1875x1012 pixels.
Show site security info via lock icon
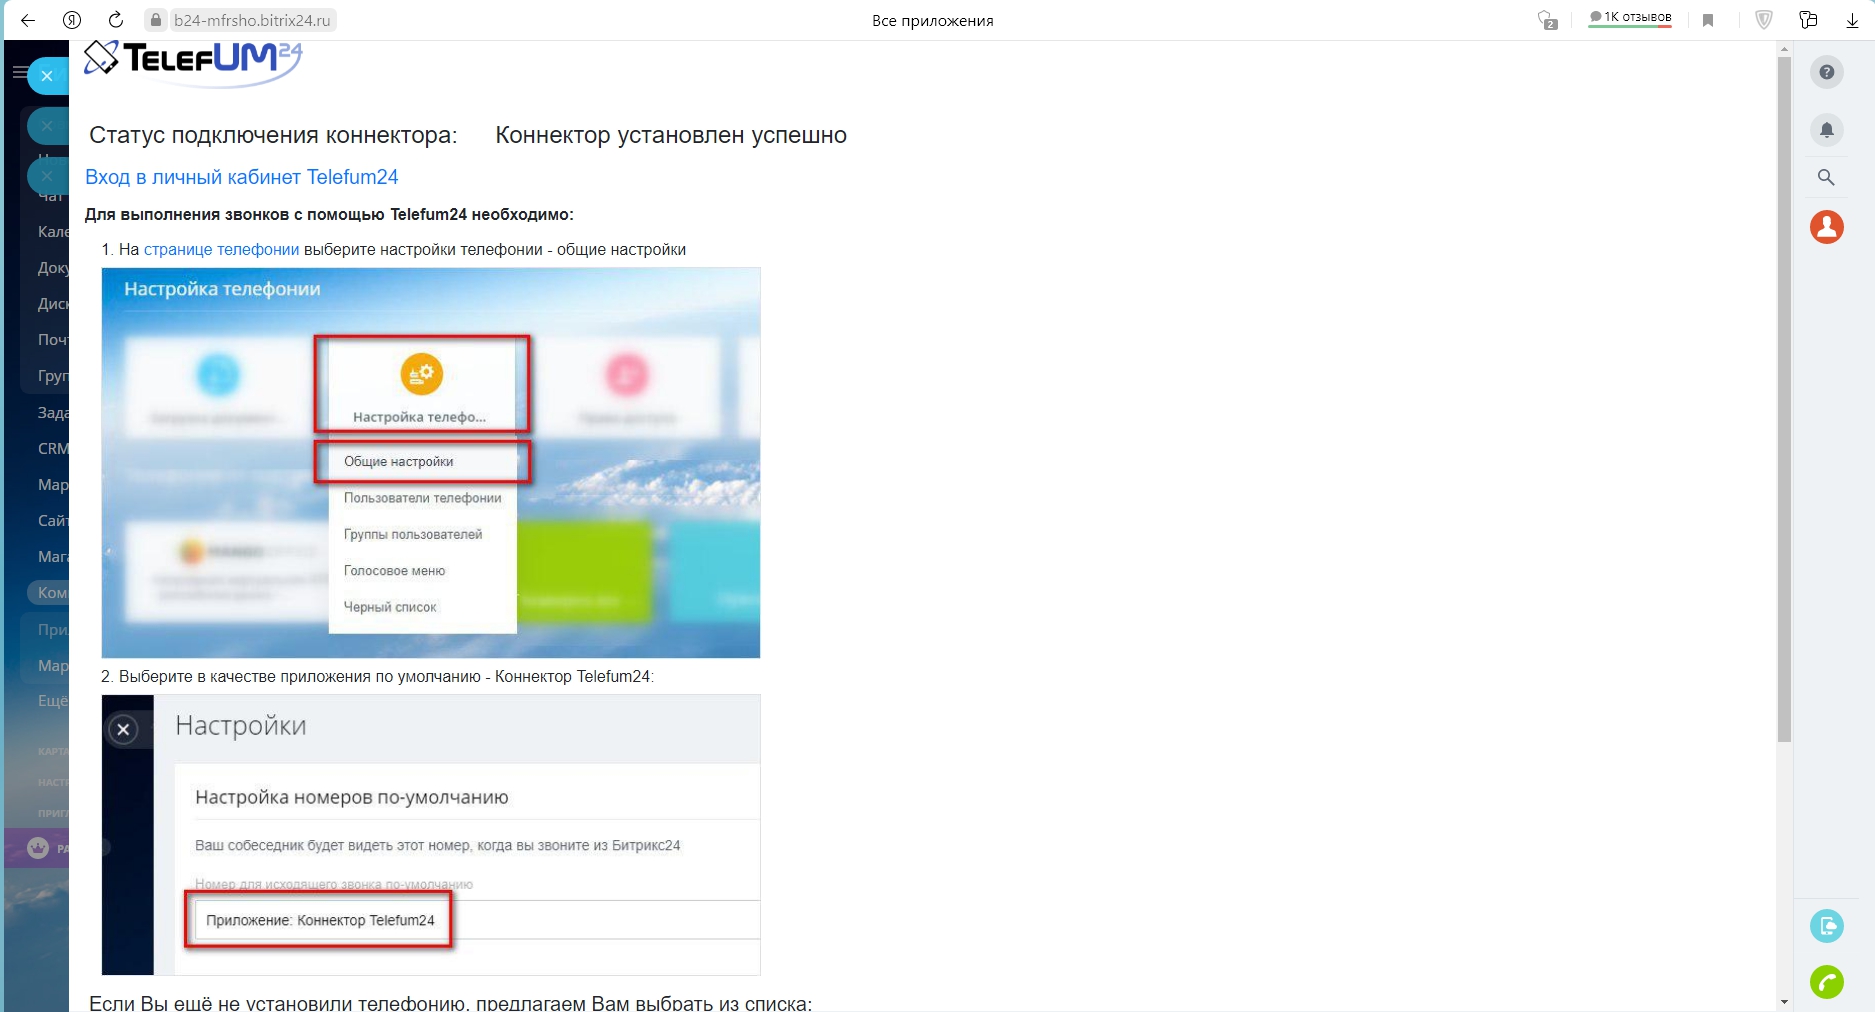point(155,20)
